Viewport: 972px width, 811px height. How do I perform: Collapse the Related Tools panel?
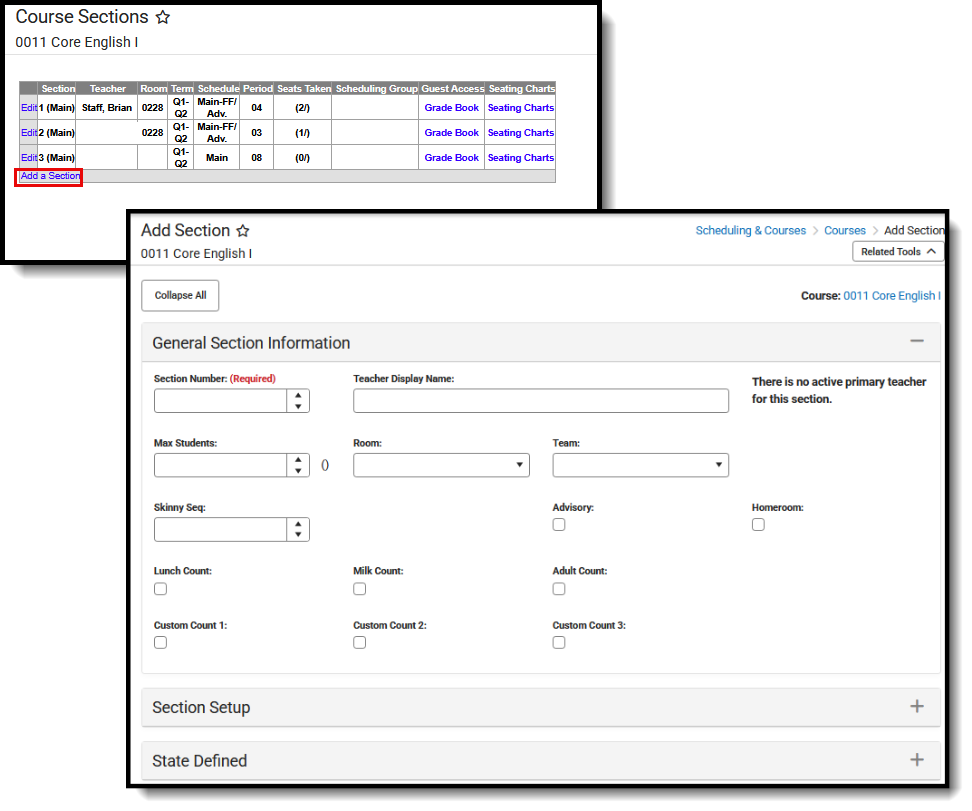click(897, 251)
